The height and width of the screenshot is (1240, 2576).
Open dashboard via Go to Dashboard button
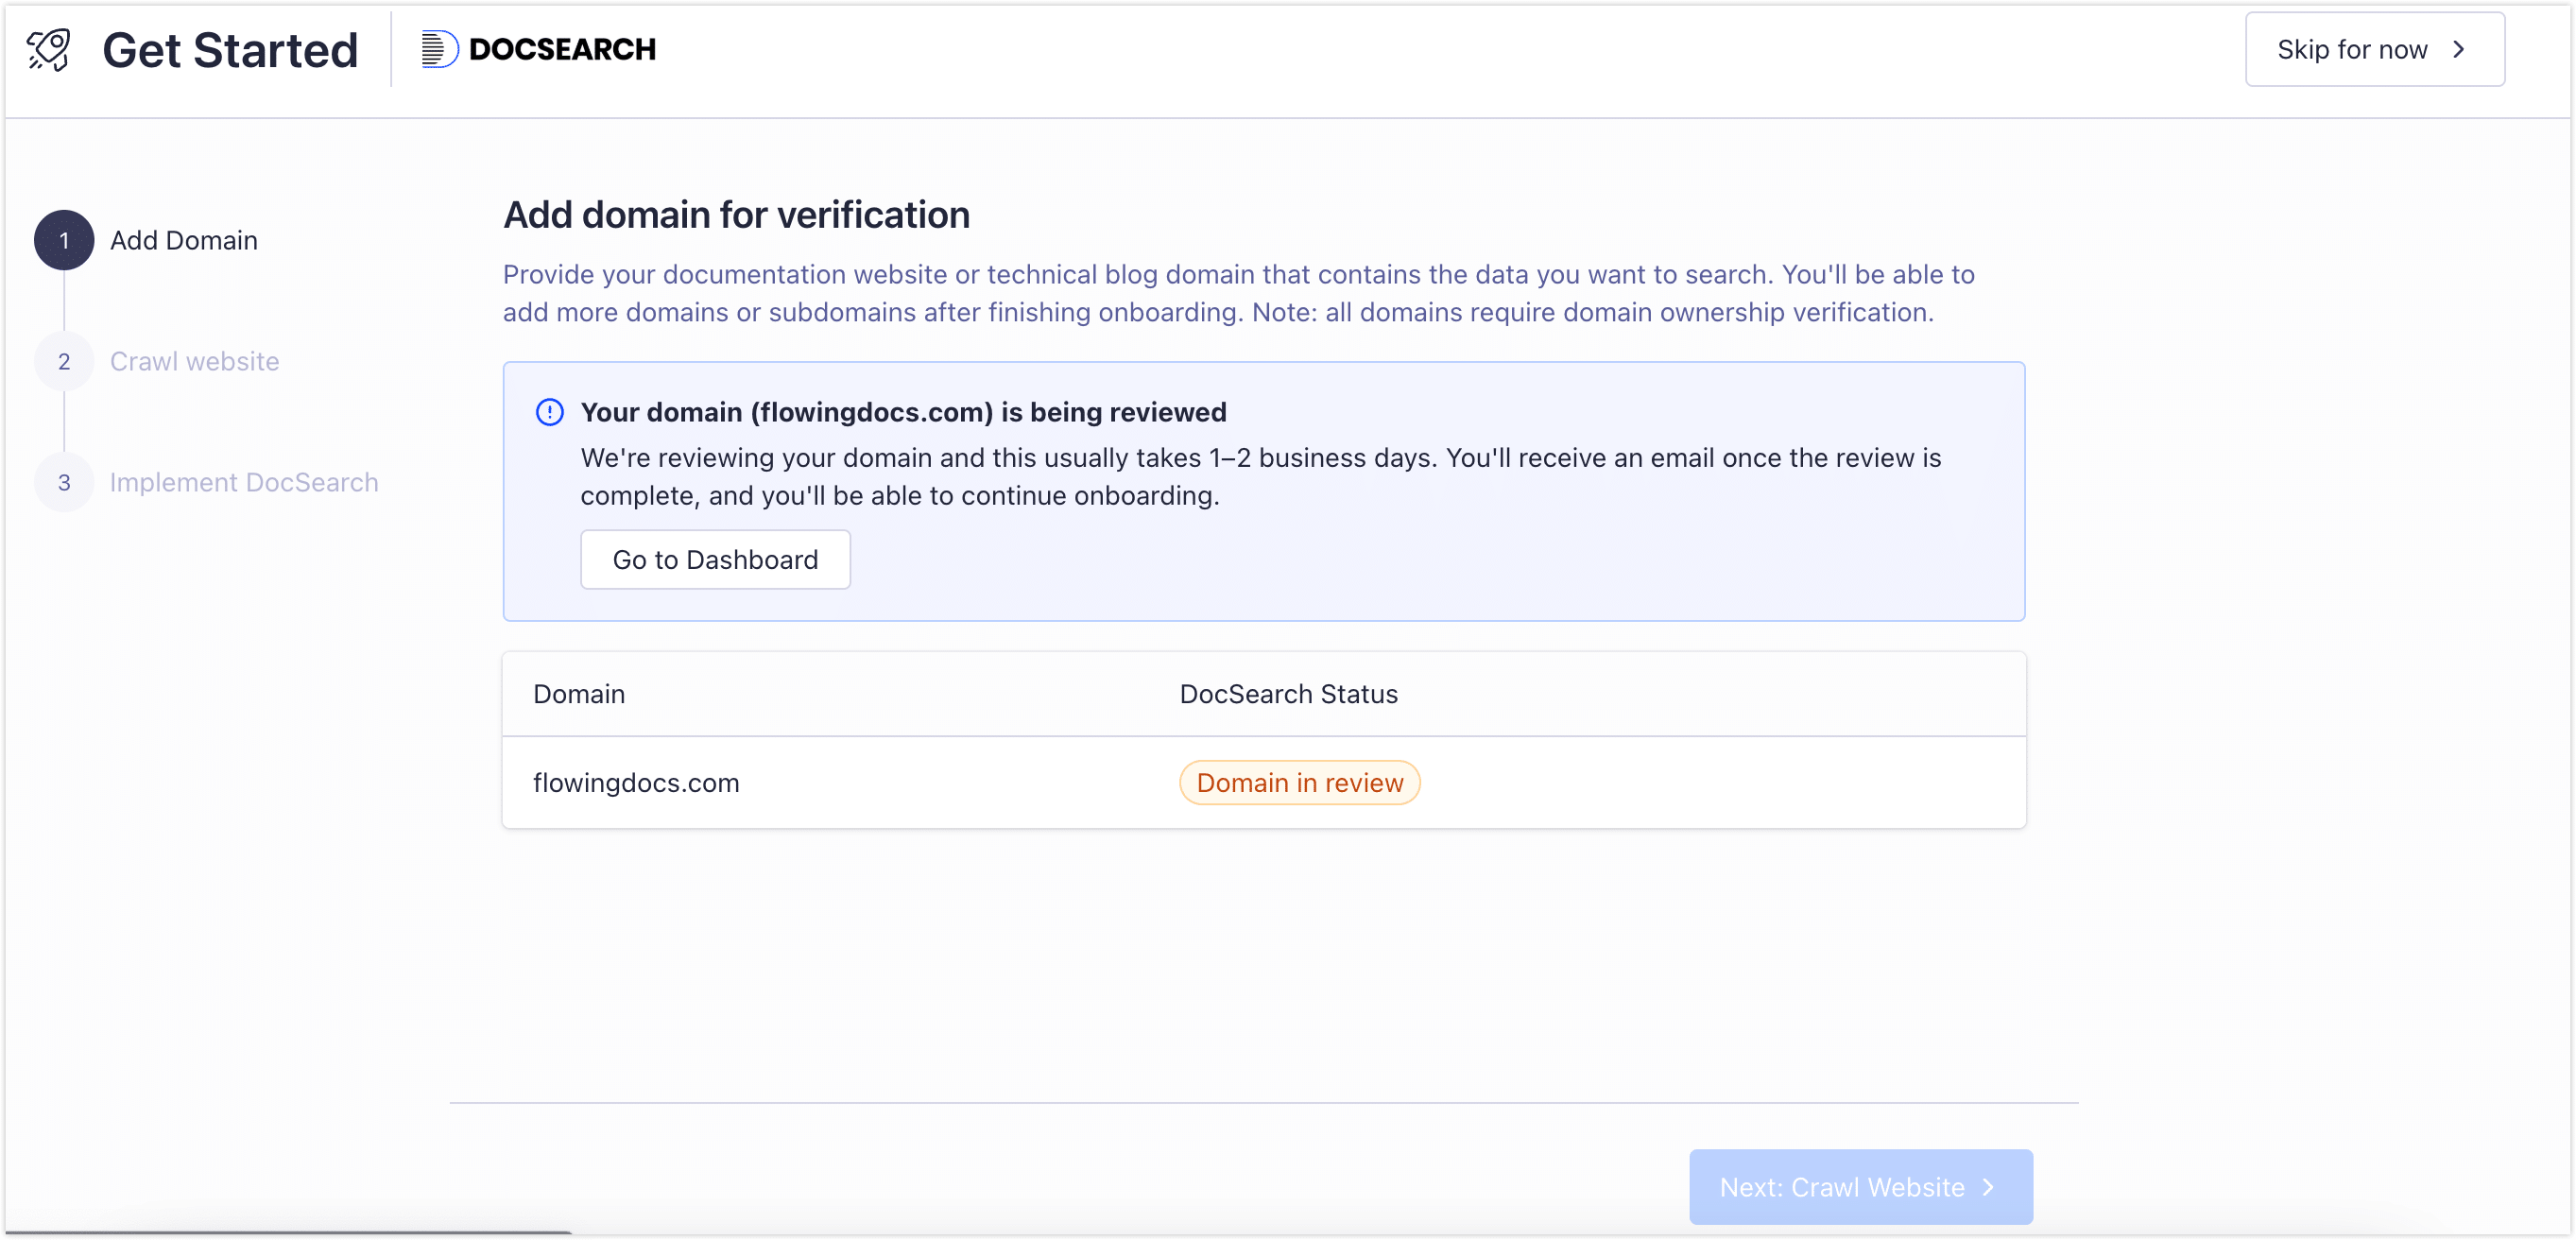[x=715, y=559]
